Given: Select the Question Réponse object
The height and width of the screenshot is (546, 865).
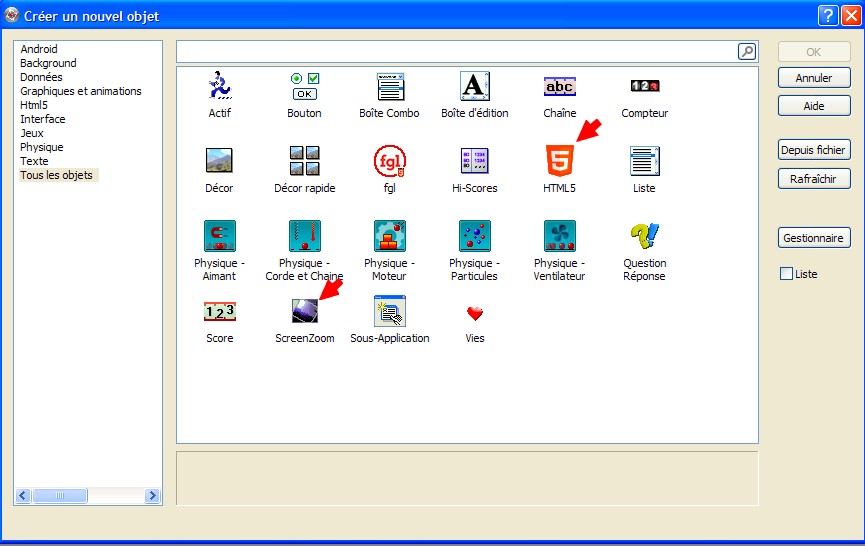Looking at the screenshot, I should pos(644,235).
